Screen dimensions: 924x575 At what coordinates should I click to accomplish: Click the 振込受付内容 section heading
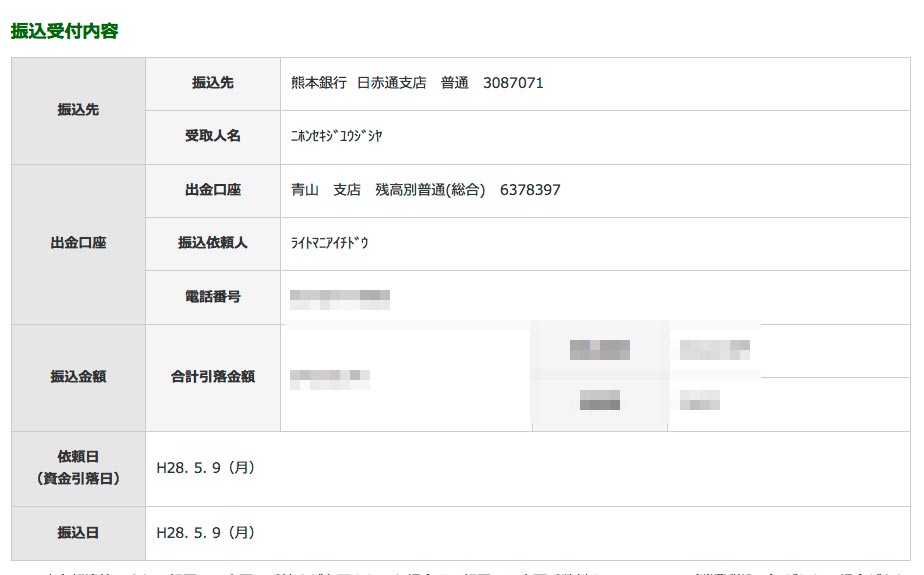[x=64, y=31]
